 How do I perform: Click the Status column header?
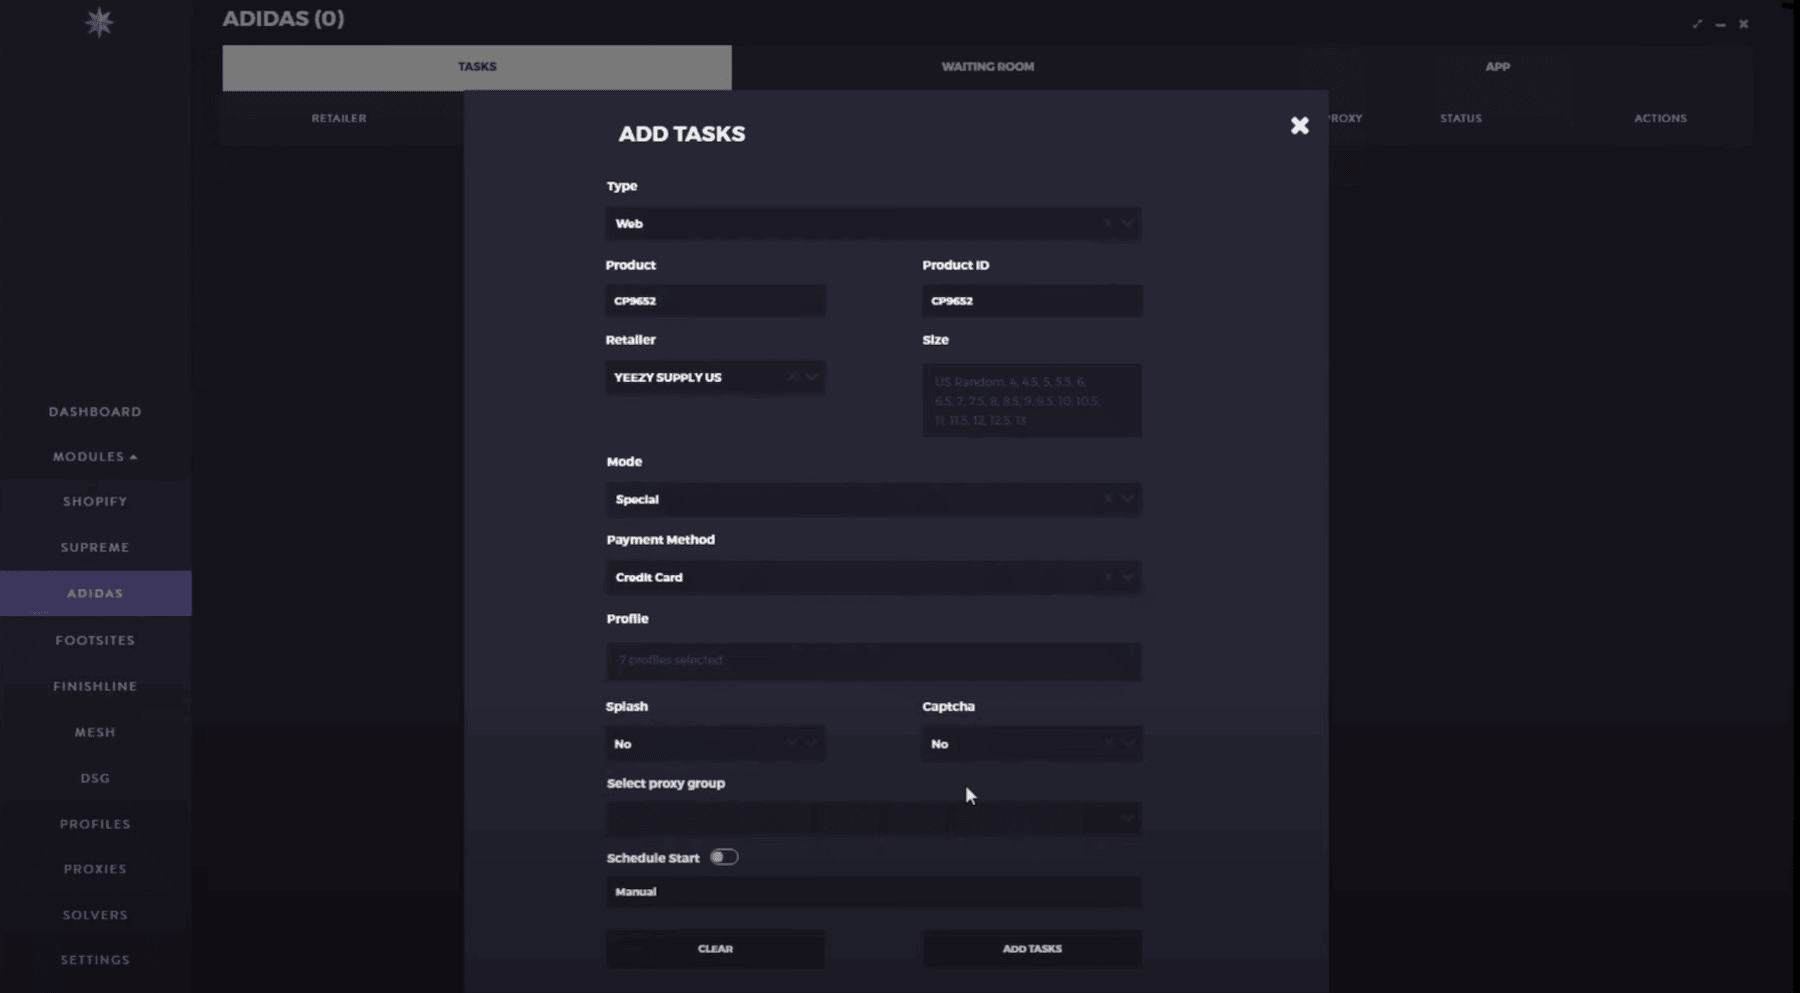[x=1461, y=118]
